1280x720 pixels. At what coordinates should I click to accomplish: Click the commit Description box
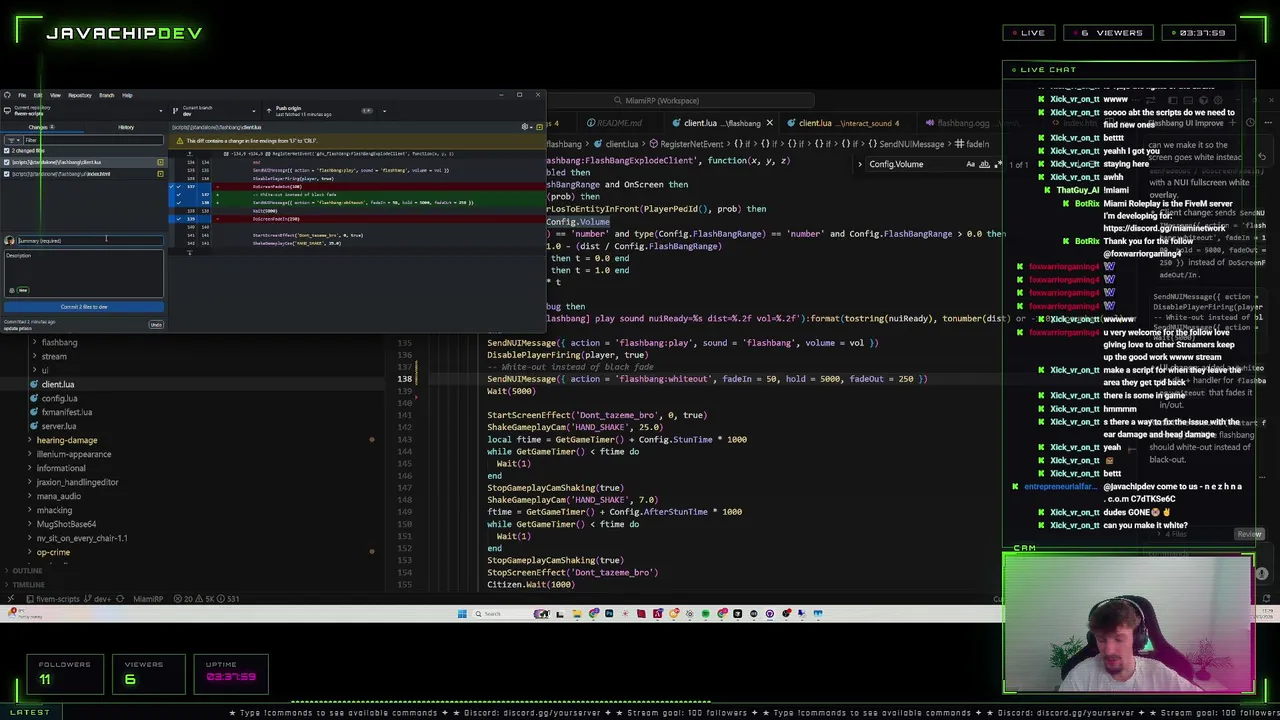pos(84,273)
